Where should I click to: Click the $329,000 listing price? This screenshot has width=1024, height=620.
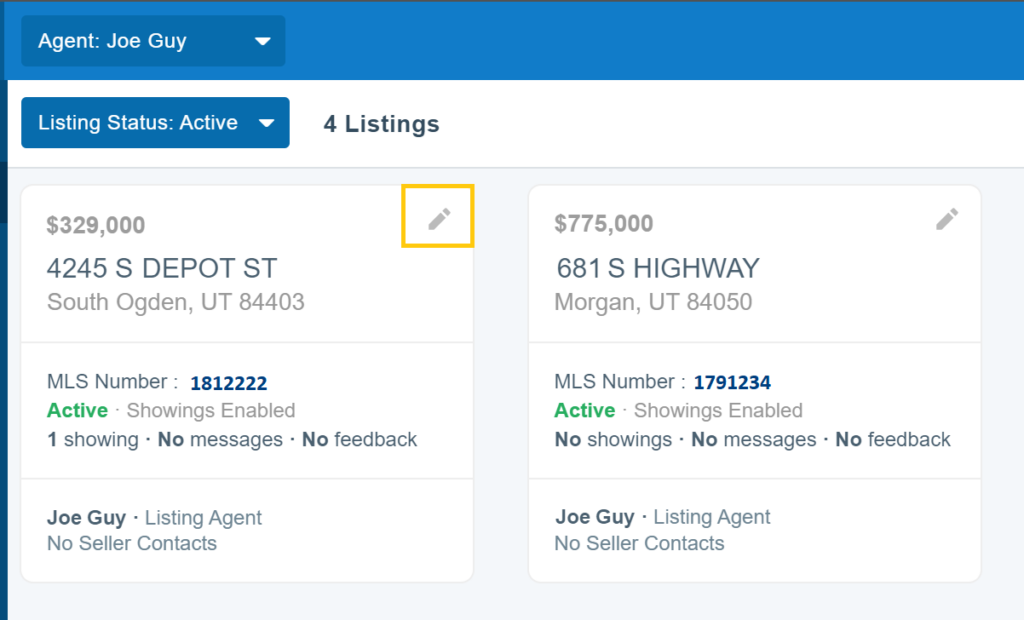(96, 225)
